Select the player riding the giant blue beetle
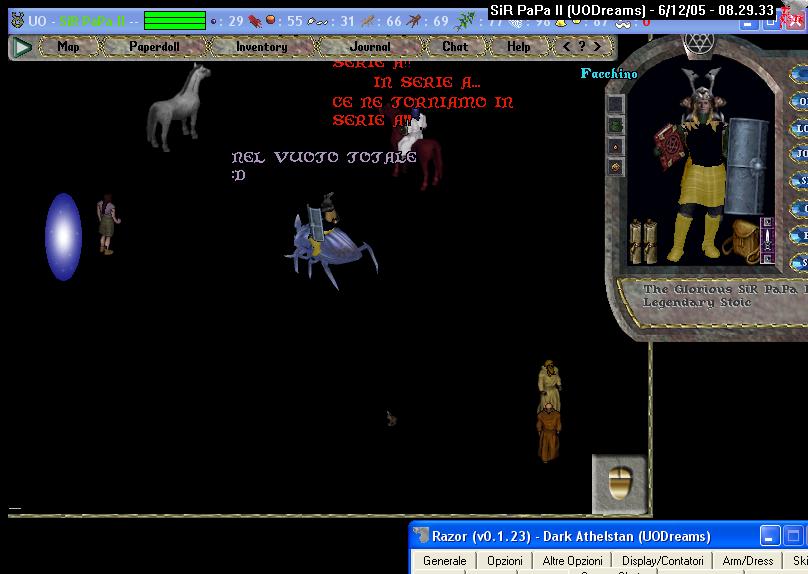 (330, 240)
